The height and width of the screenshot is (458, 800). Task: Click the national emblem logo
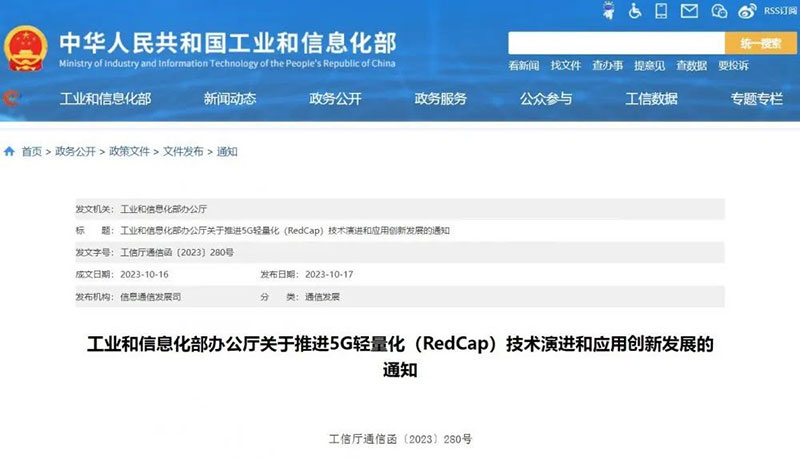(x=26, y=47)
